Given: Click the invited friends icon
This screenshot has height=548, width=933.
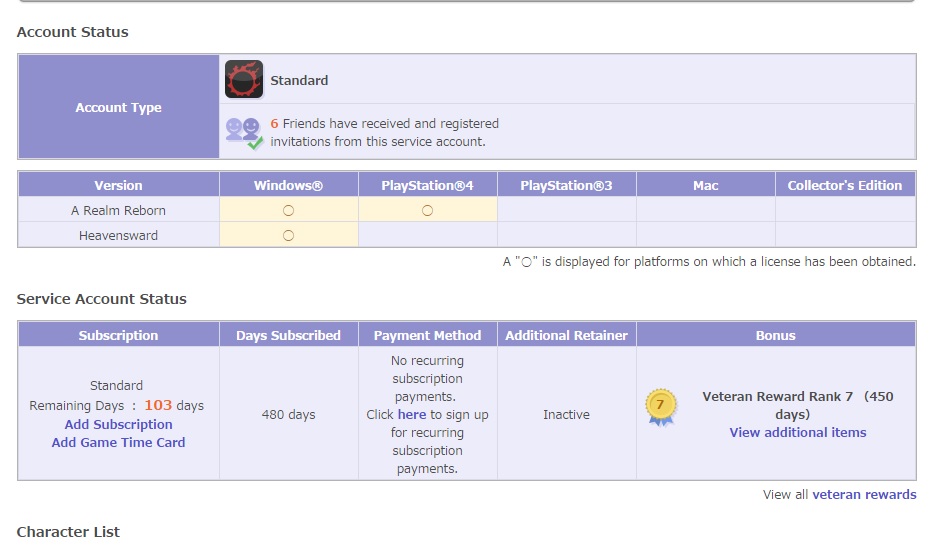Looking at the screenshot, I should [x=245, y=133].
